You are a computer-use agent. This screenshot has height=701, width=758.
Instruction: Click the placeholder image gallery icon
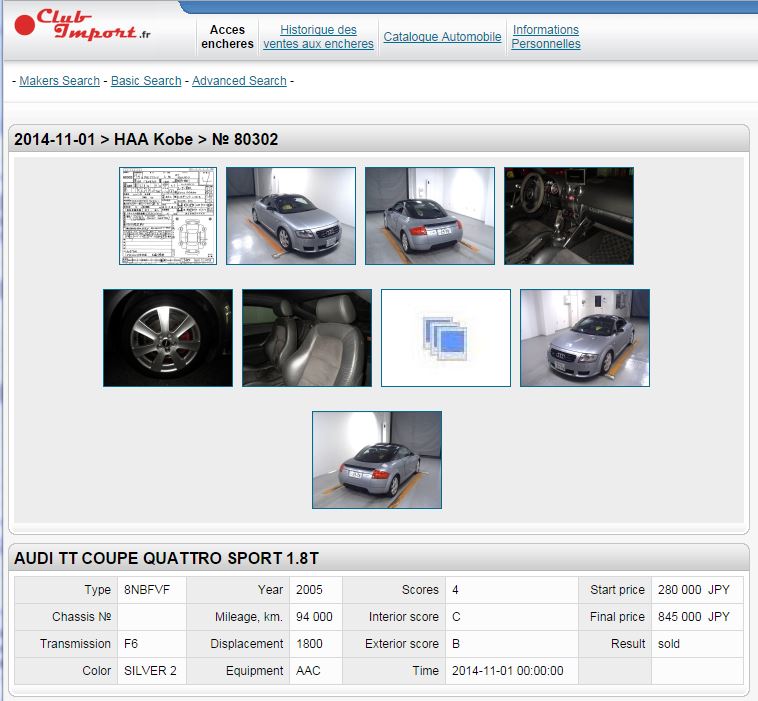(446, 338)
